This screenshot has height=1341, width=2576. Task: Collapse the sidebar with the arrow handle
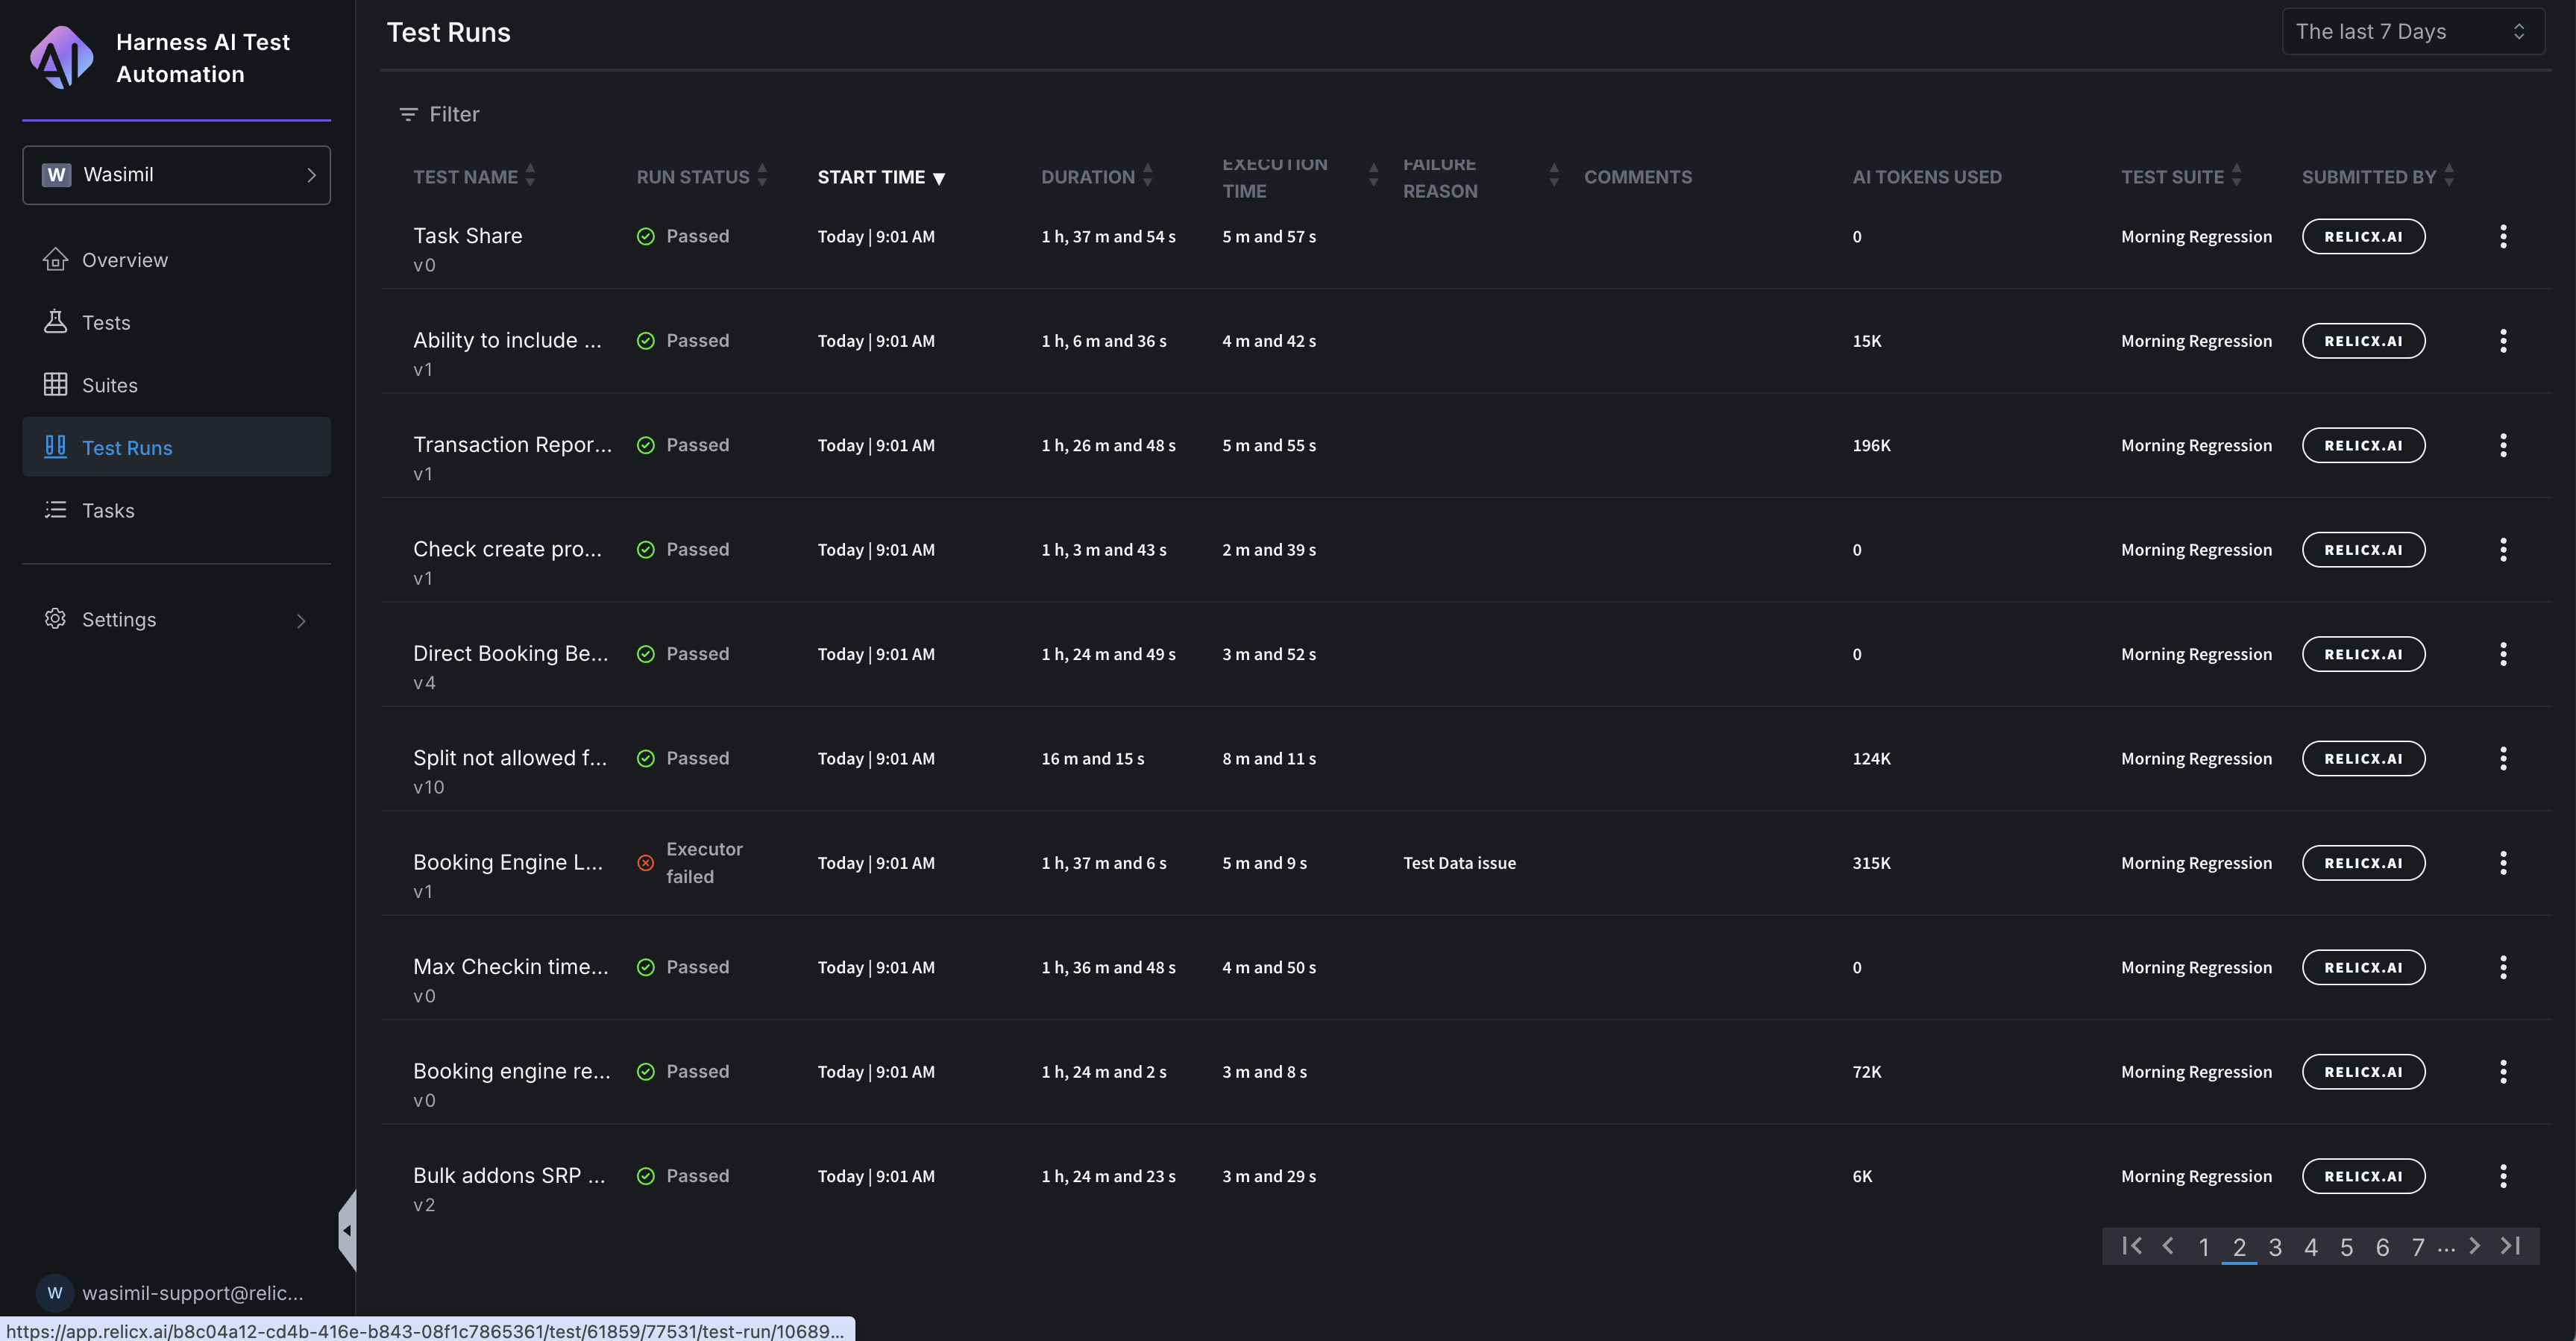(x=347, y=1230)
